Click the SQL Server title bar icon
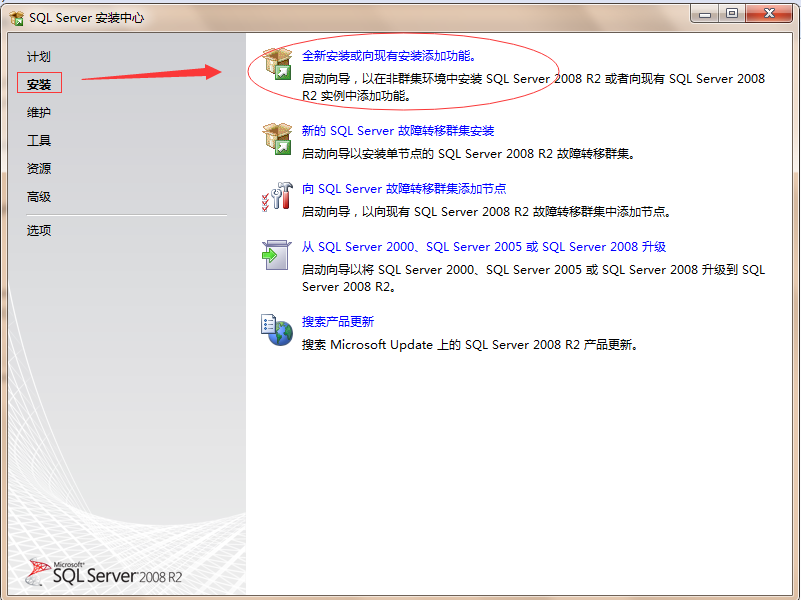This screenshot has width=801, height=600. [x=17, y=18]
